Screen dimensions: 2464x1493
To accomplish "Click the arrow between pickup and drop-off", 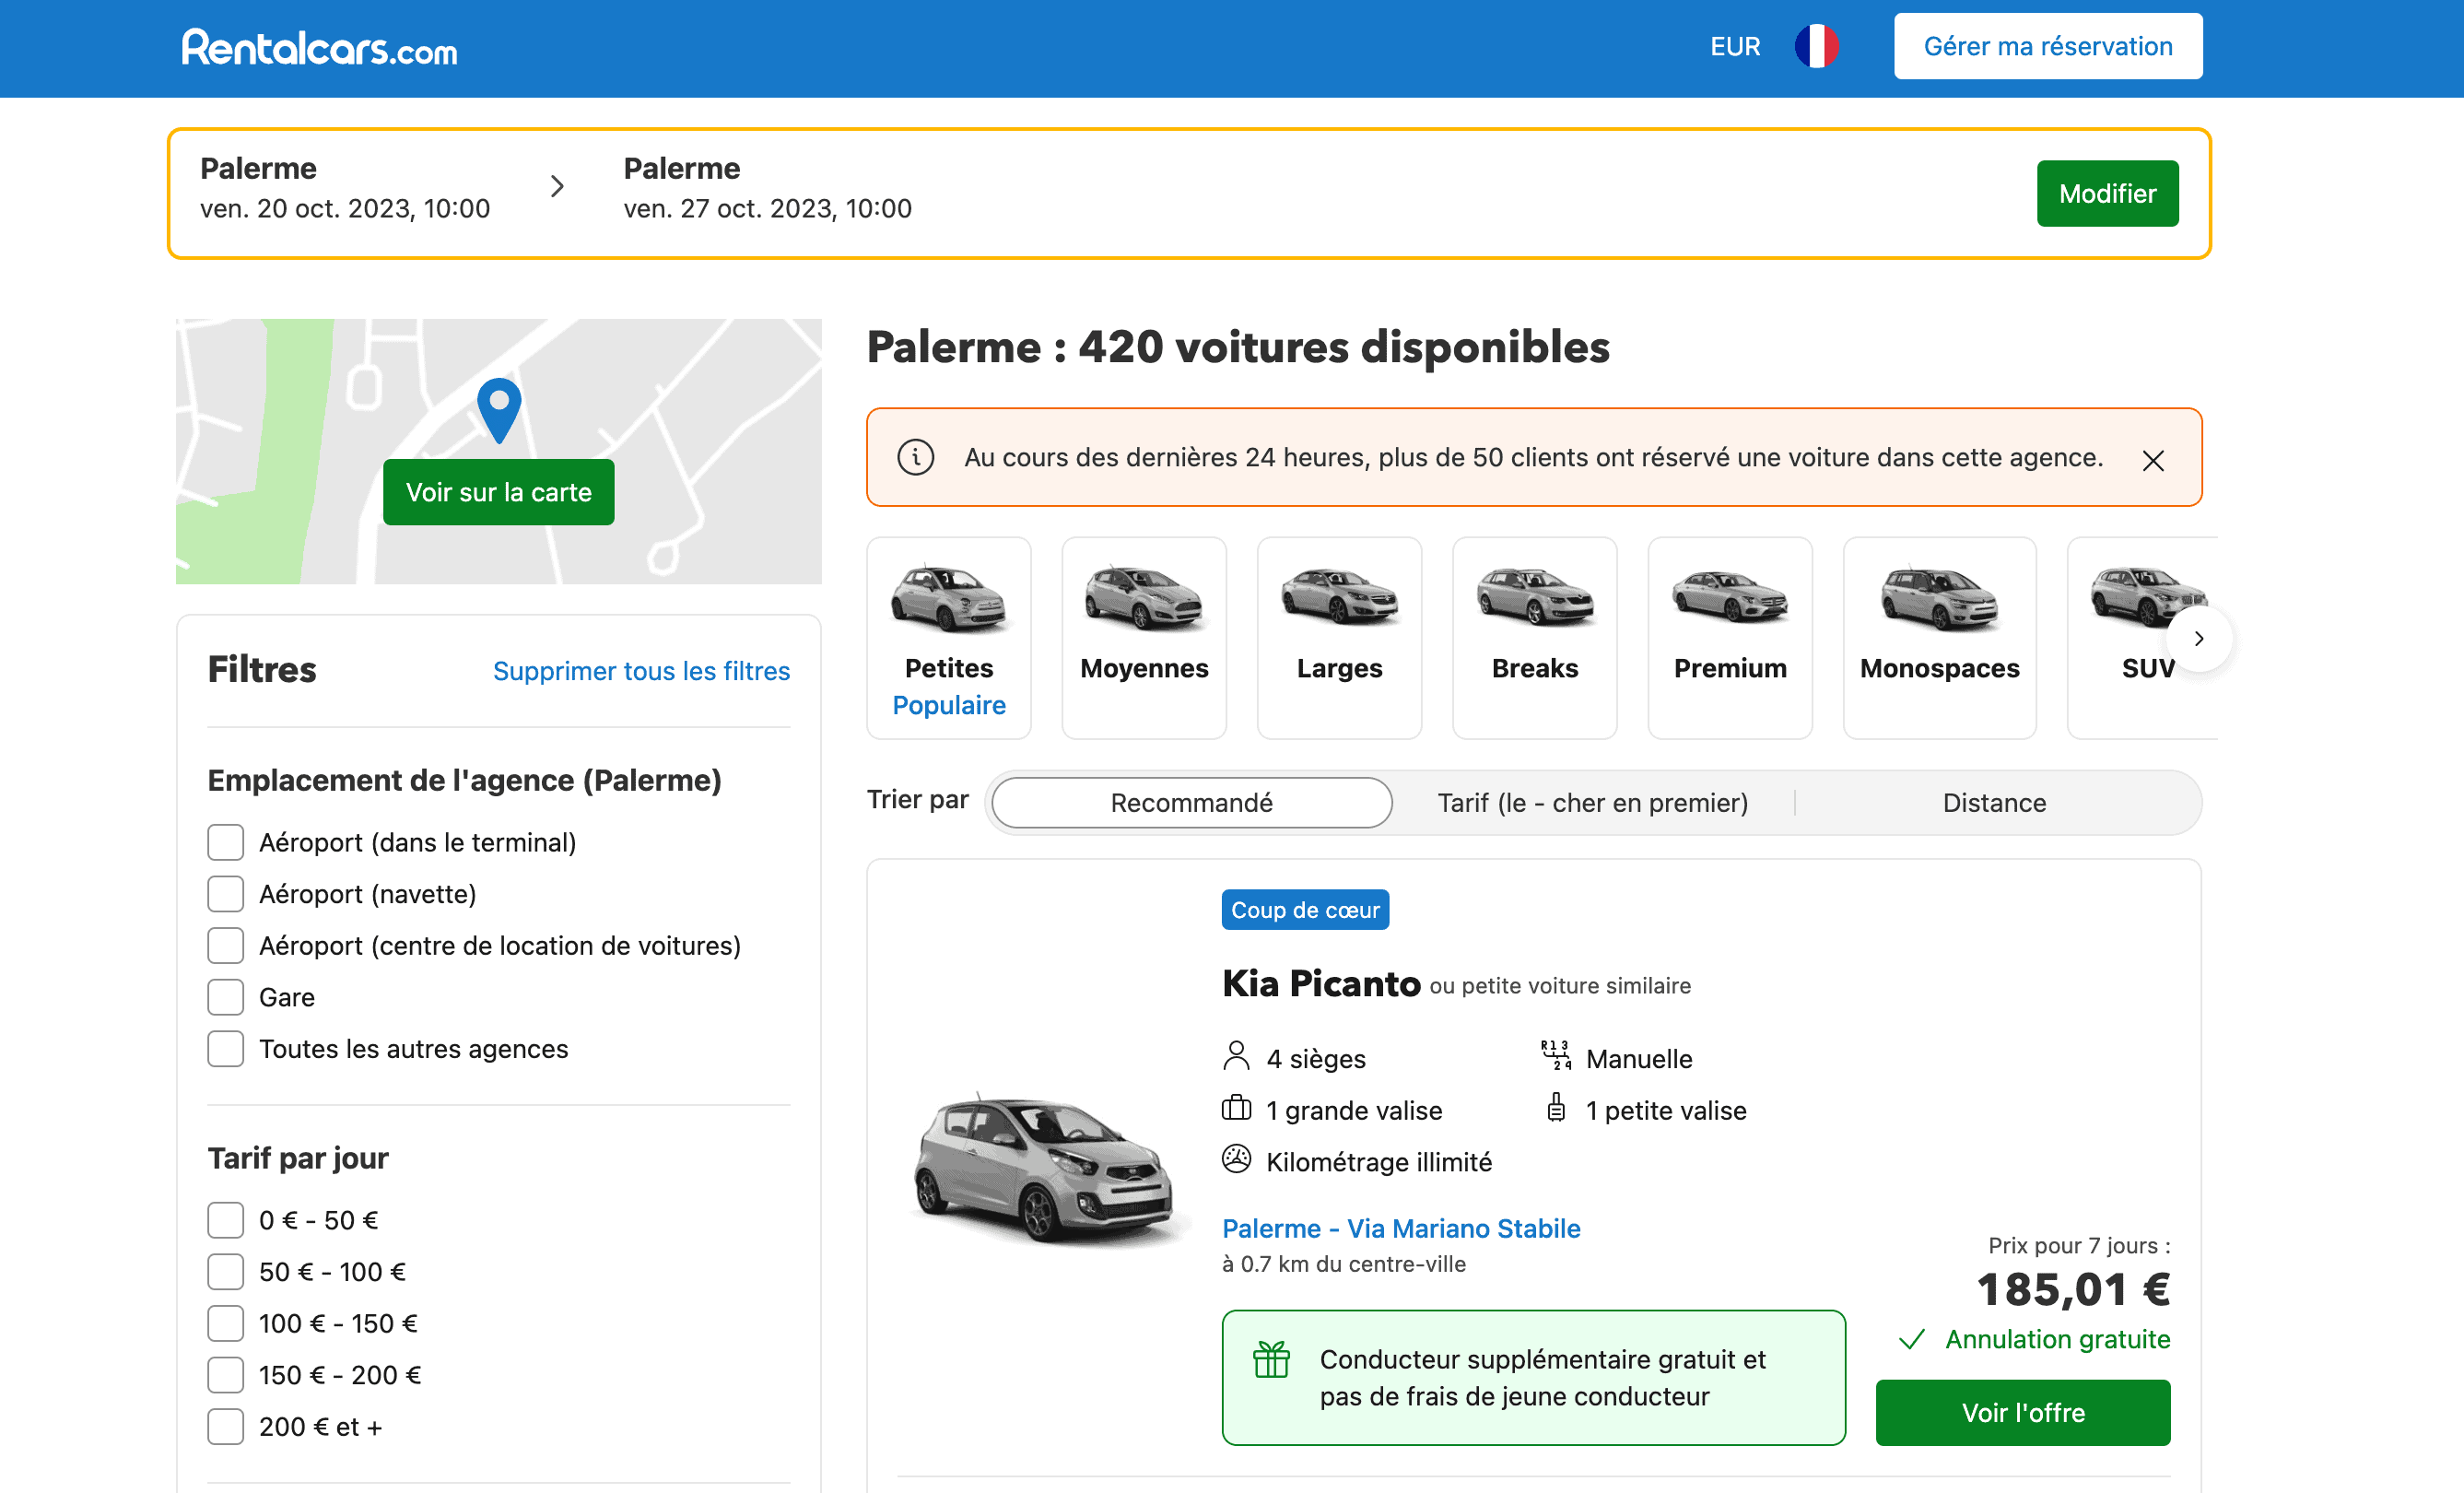I will pyautogui.click(x=557, y=186).
